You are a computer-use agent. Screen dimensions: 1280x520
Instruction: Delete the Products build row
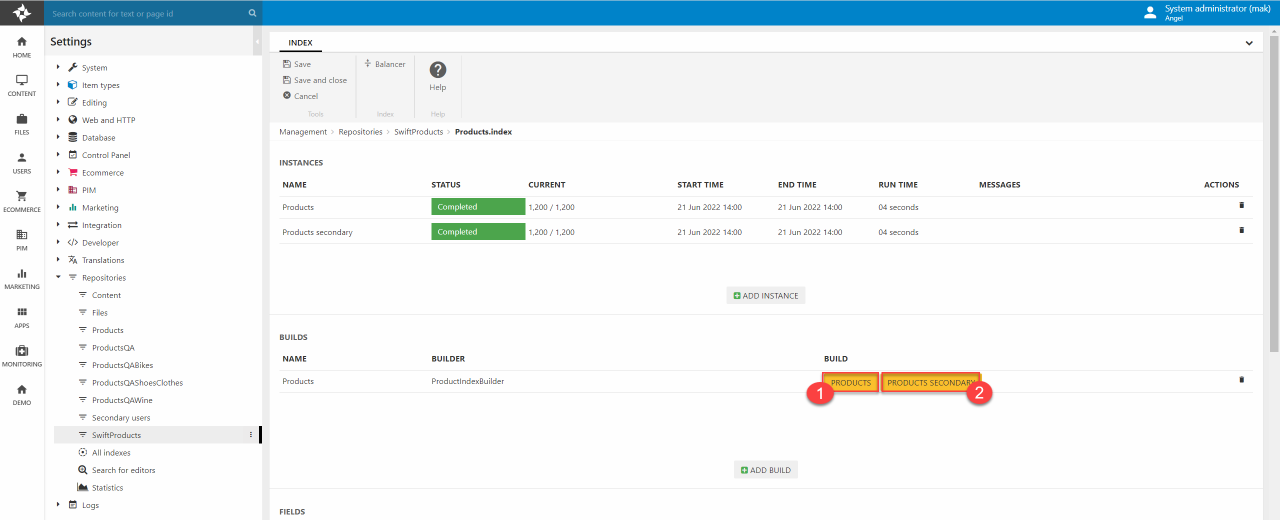pyautogui.click(x=1241, y=380)
